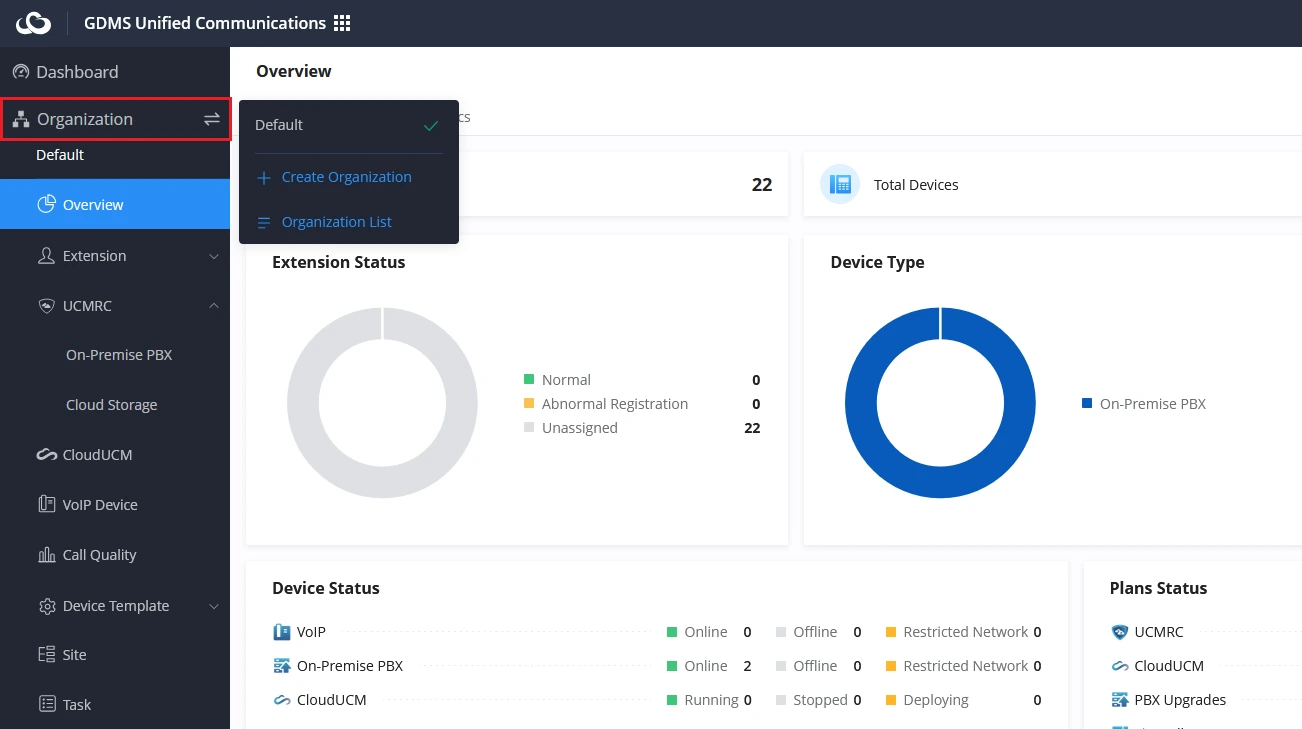
Task: Click On-Premise PBX icon in Device Status
Action: [x=281, y=666]
